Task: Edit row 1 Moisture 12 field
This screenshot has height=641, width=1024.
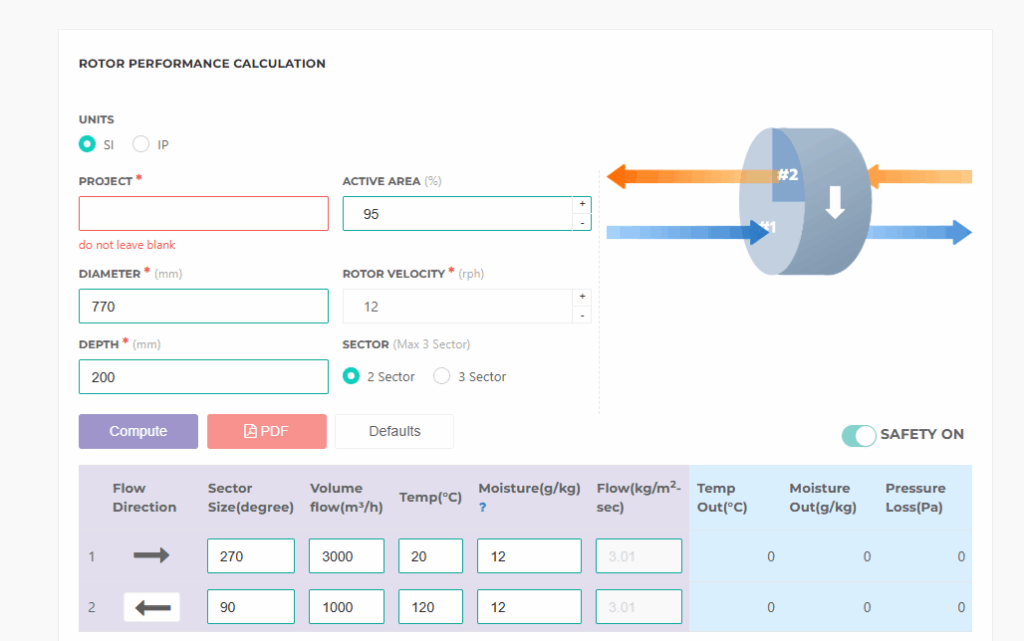Action: [529, 556]
